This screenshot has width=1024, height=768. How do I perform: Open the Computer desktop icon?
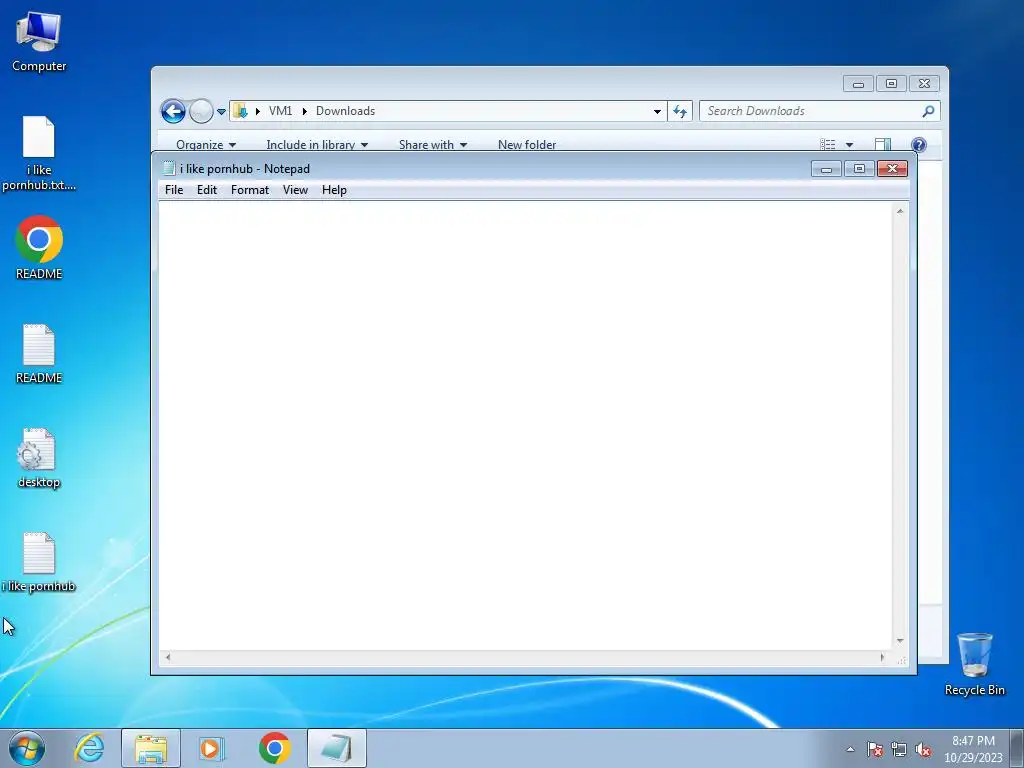click(x=39, y=42)
